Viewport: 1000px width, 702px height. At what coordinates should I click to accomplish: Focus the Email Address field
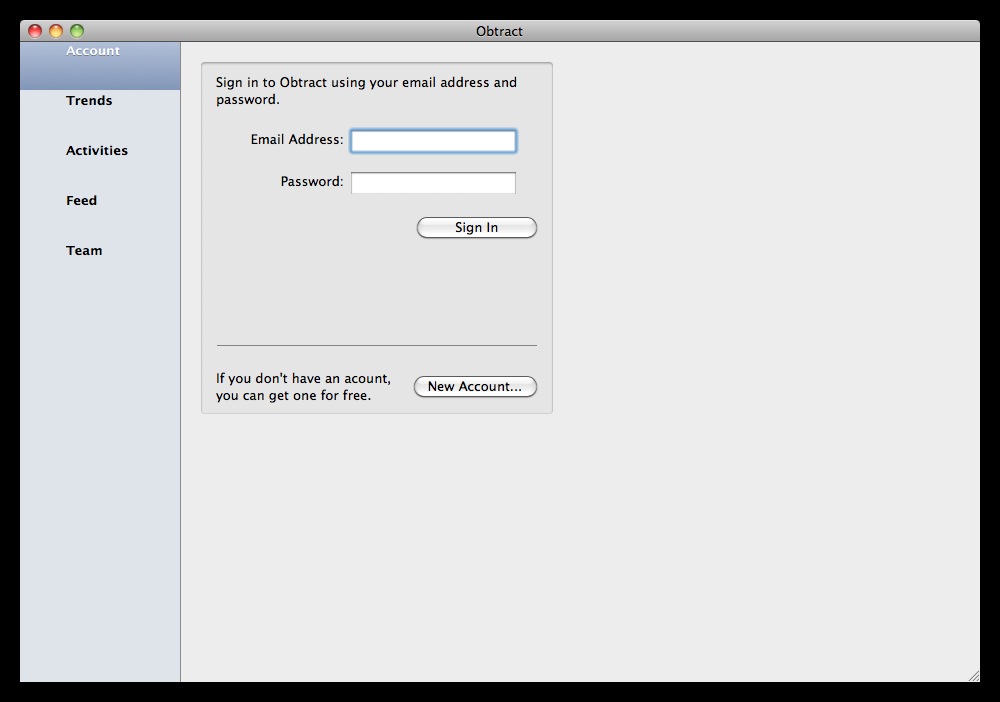point(433,141)
